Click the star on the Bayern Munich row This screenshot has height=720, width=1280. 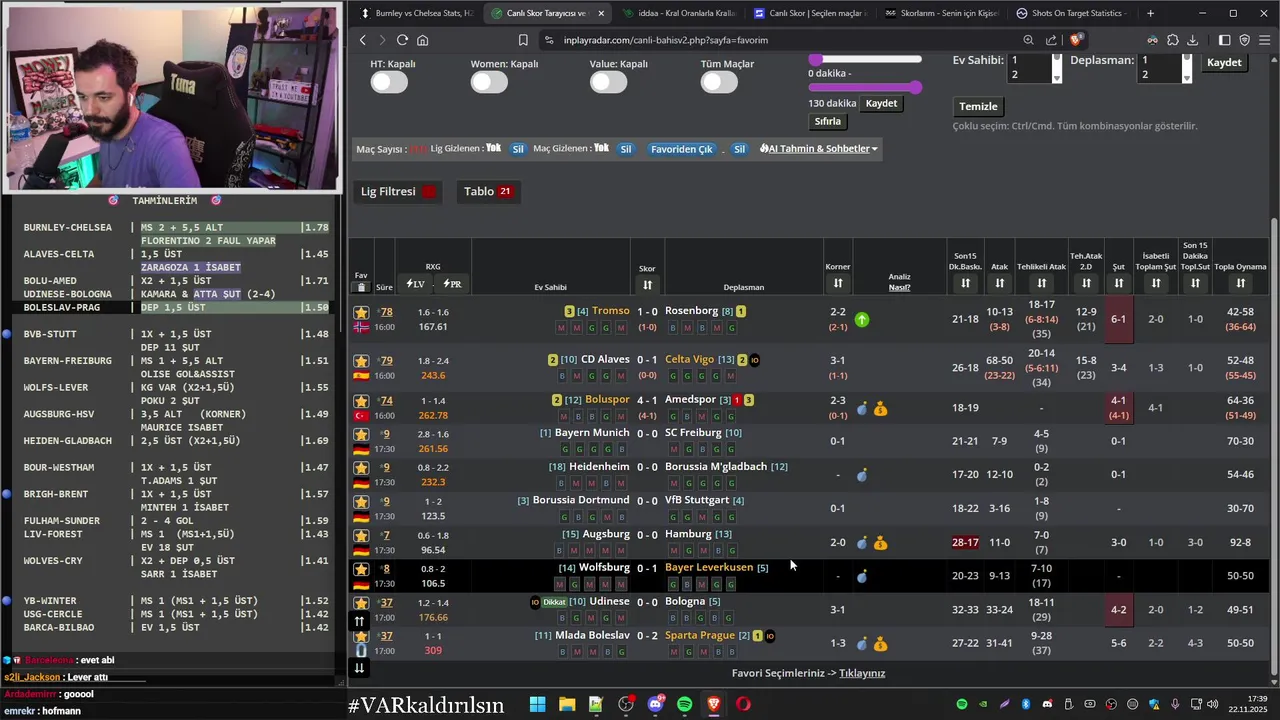click(x=361, y=434)
